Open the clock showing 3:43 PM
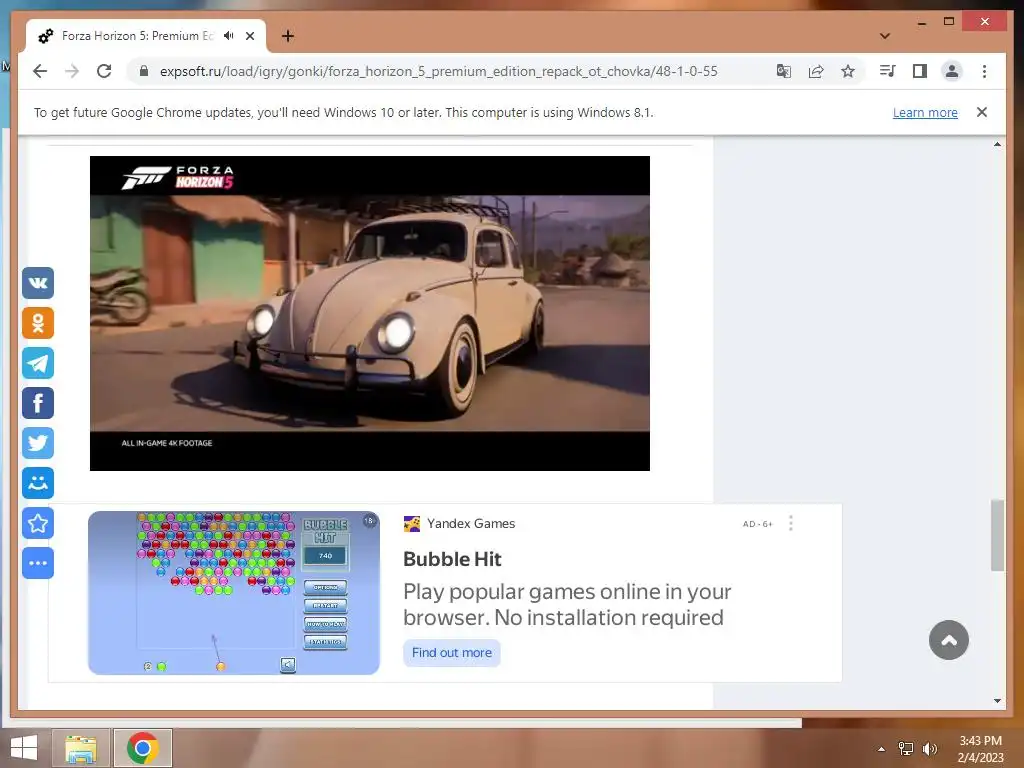 coord(980,749)
